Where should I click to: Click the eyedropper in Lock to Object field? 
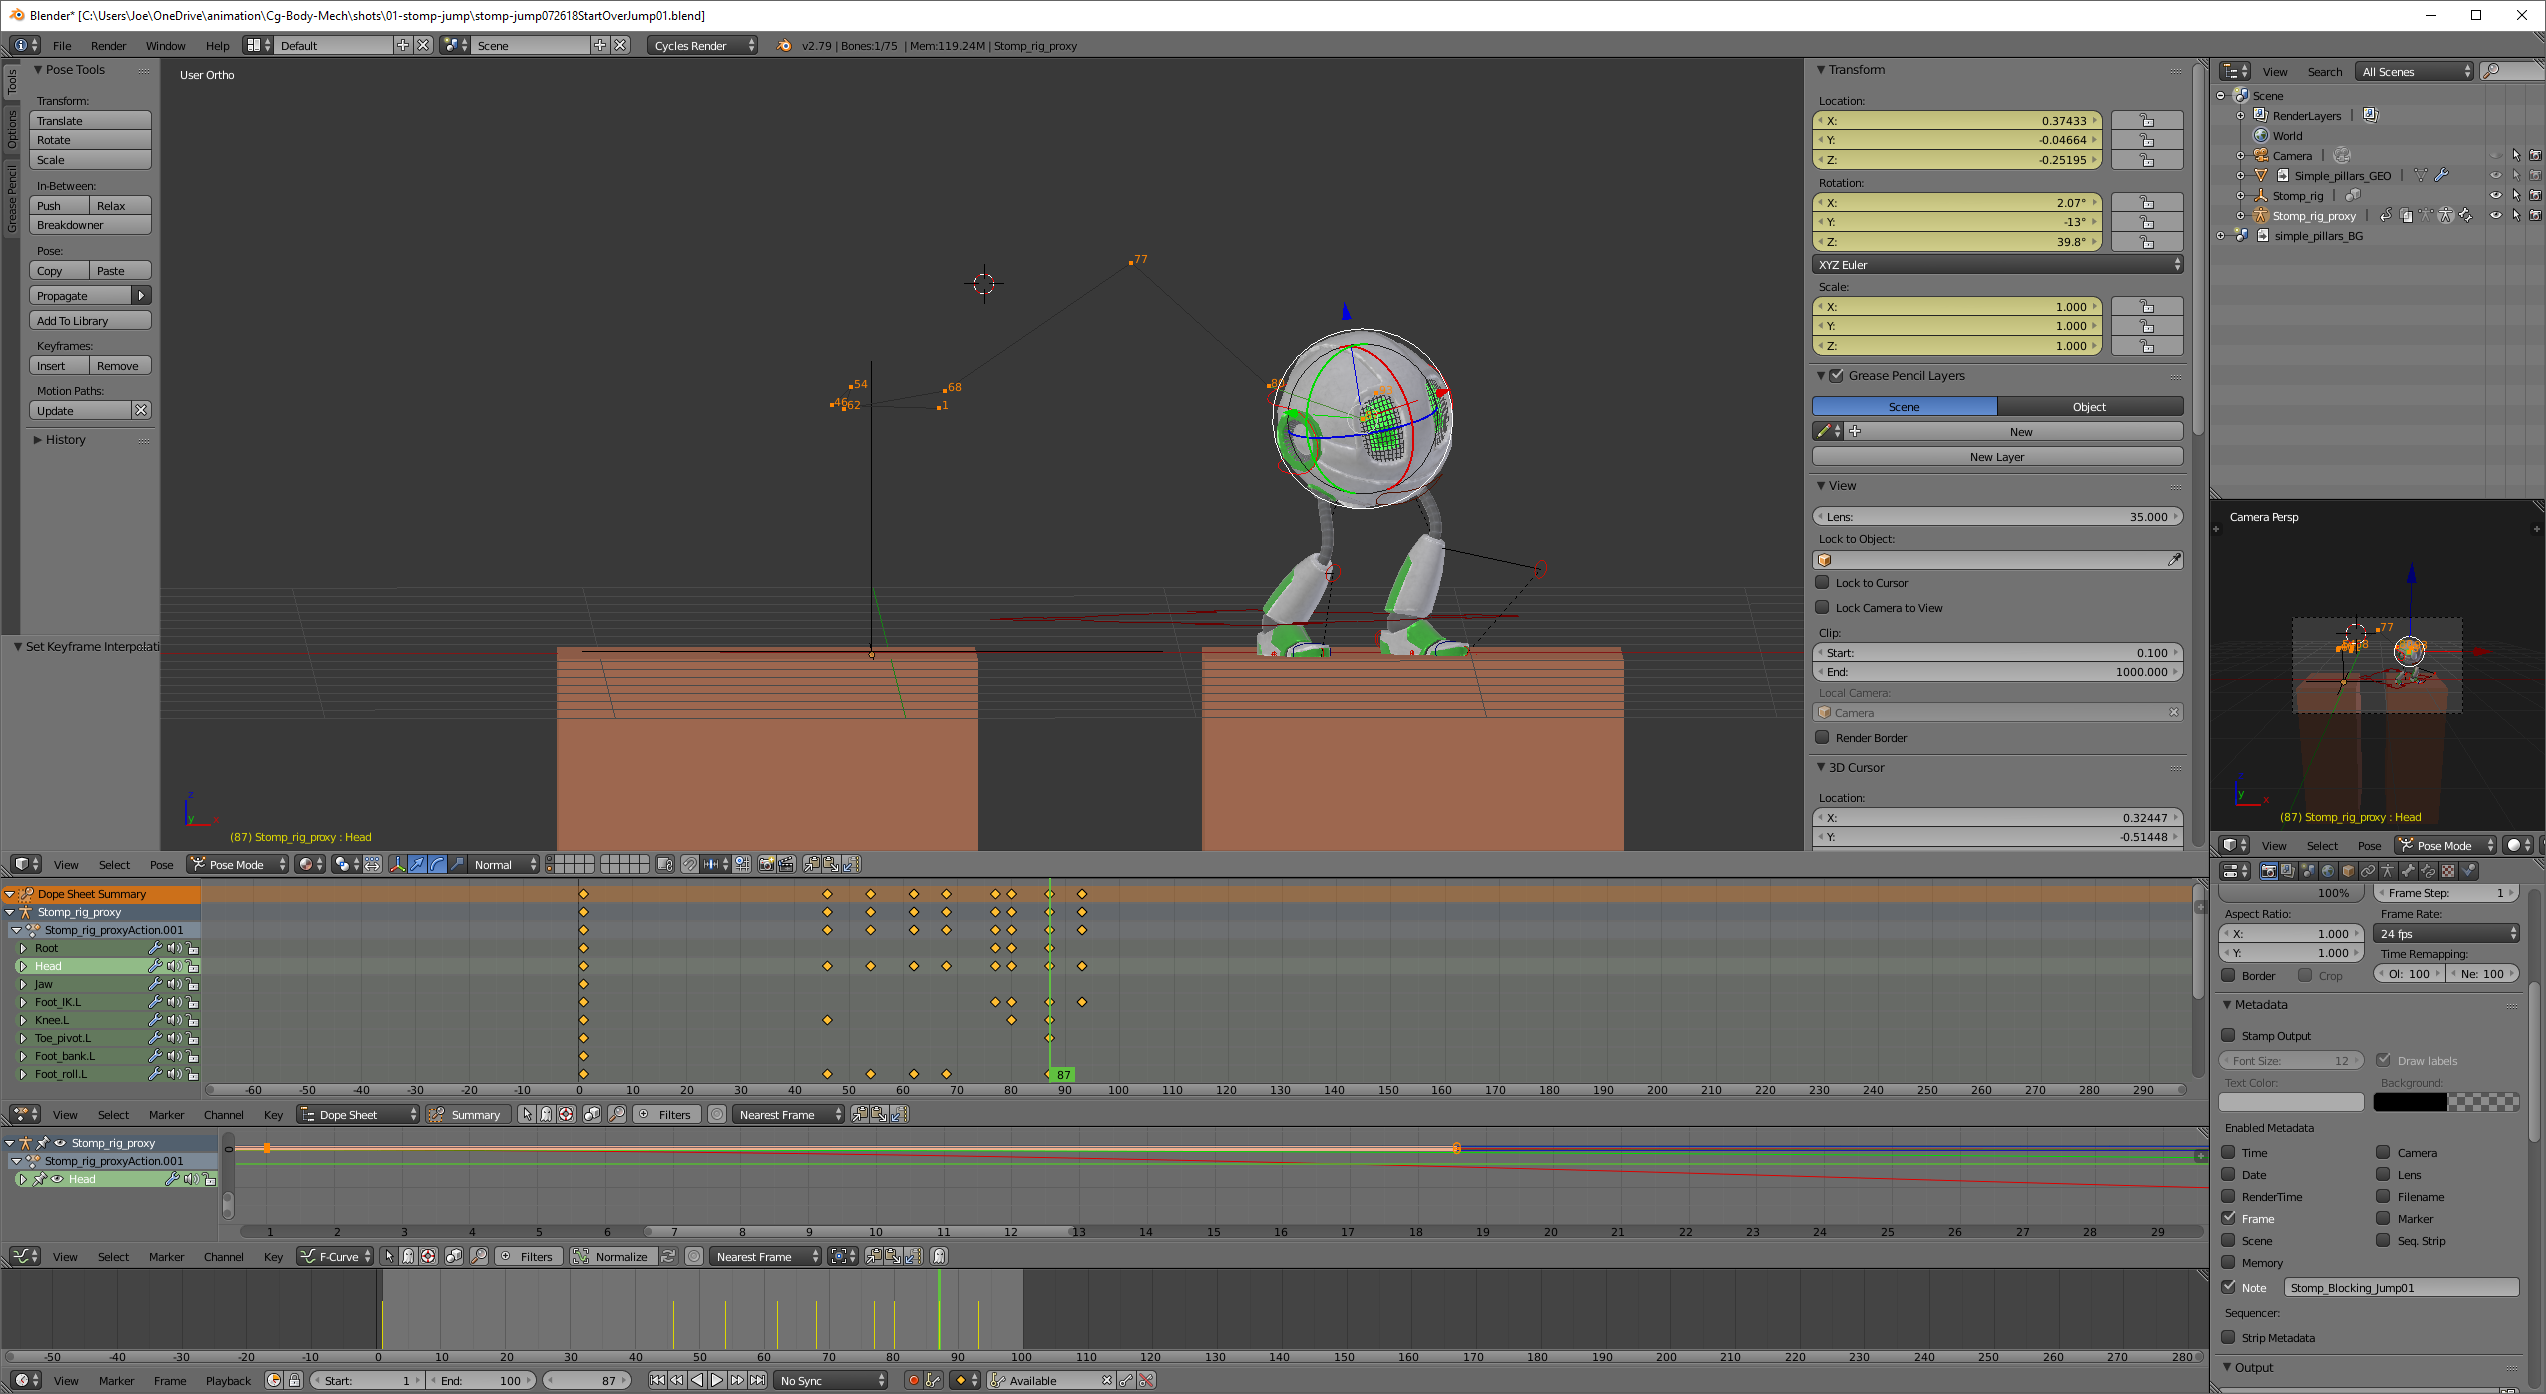(2174, 560)
